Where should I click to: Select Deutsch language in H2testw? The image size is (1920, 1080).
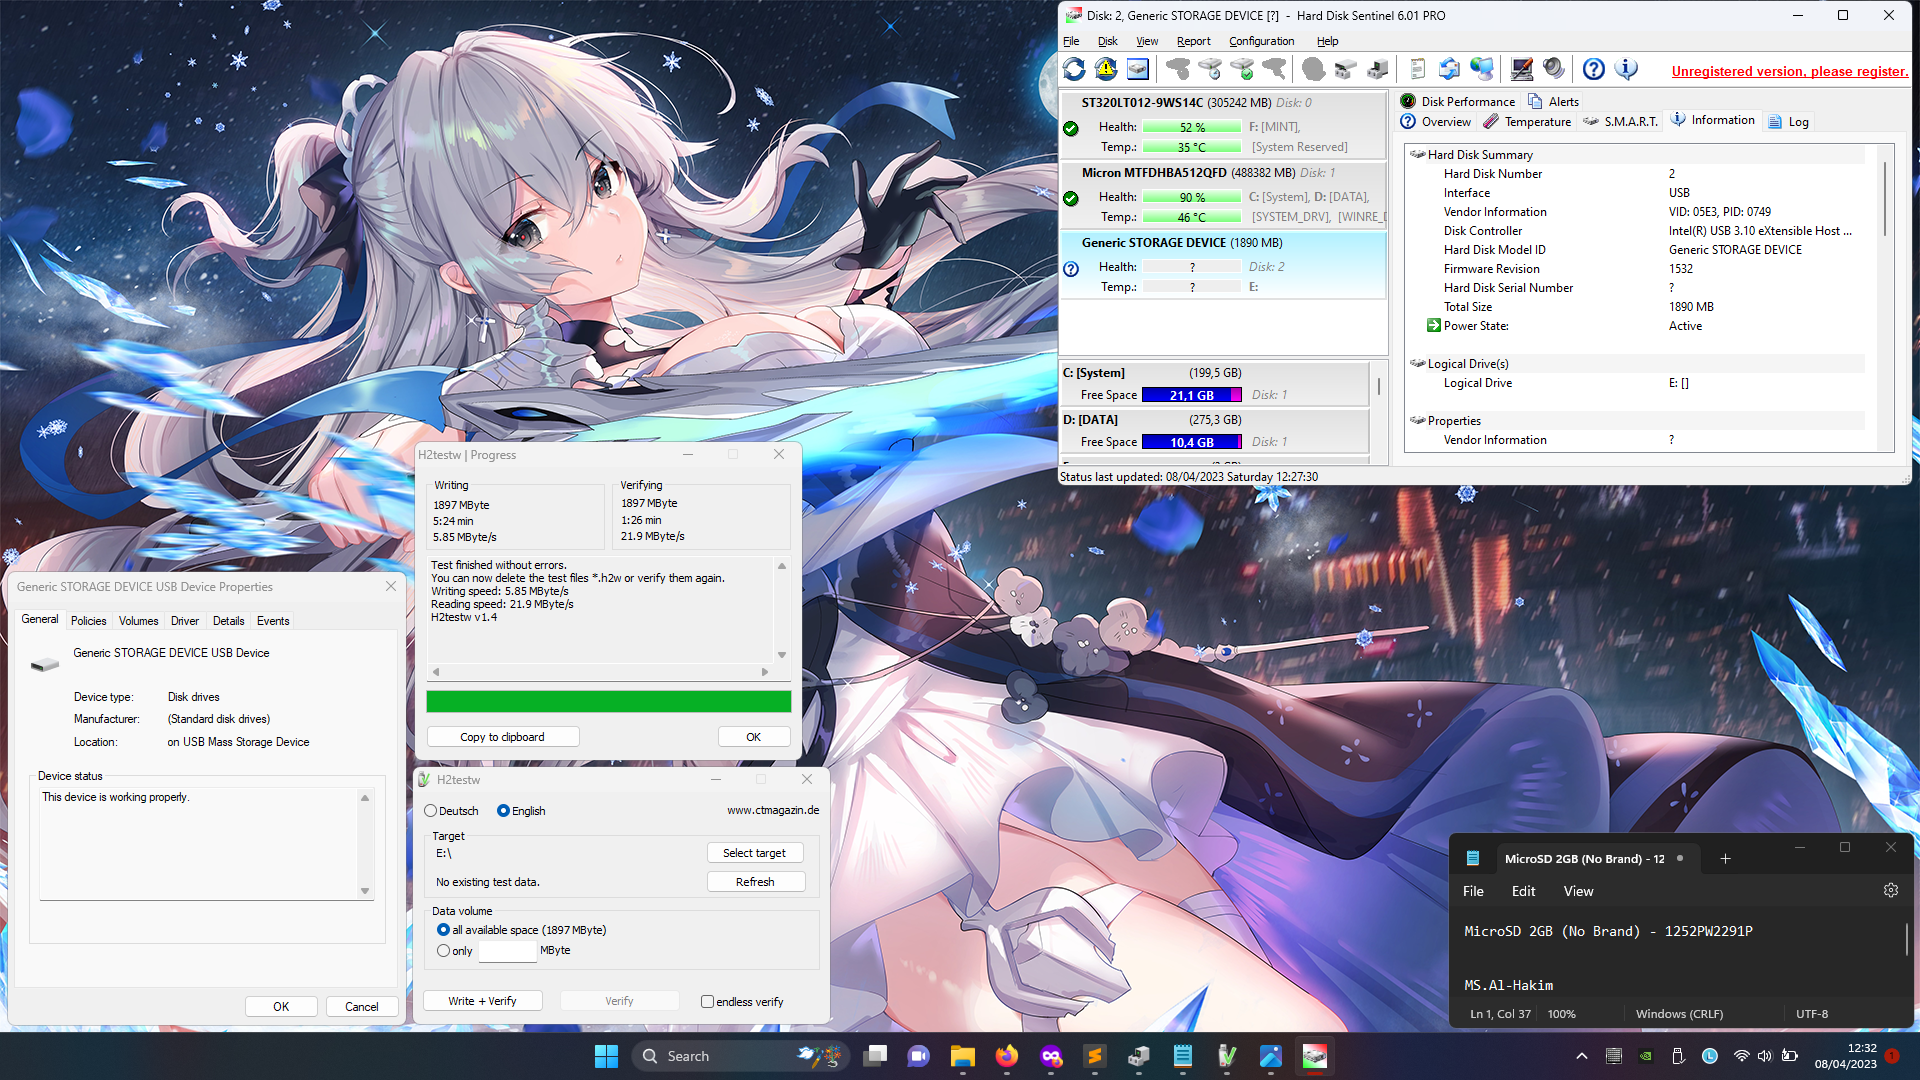[x=431, y=811]
